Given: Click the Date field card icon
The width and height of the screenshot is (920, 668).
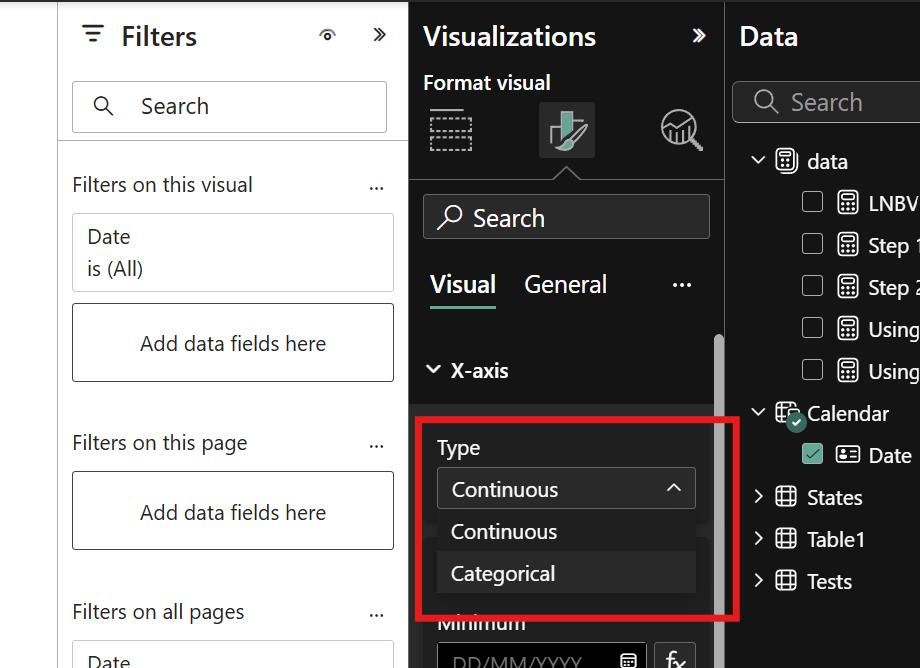Looking at the screenshot, I should 848,455.
